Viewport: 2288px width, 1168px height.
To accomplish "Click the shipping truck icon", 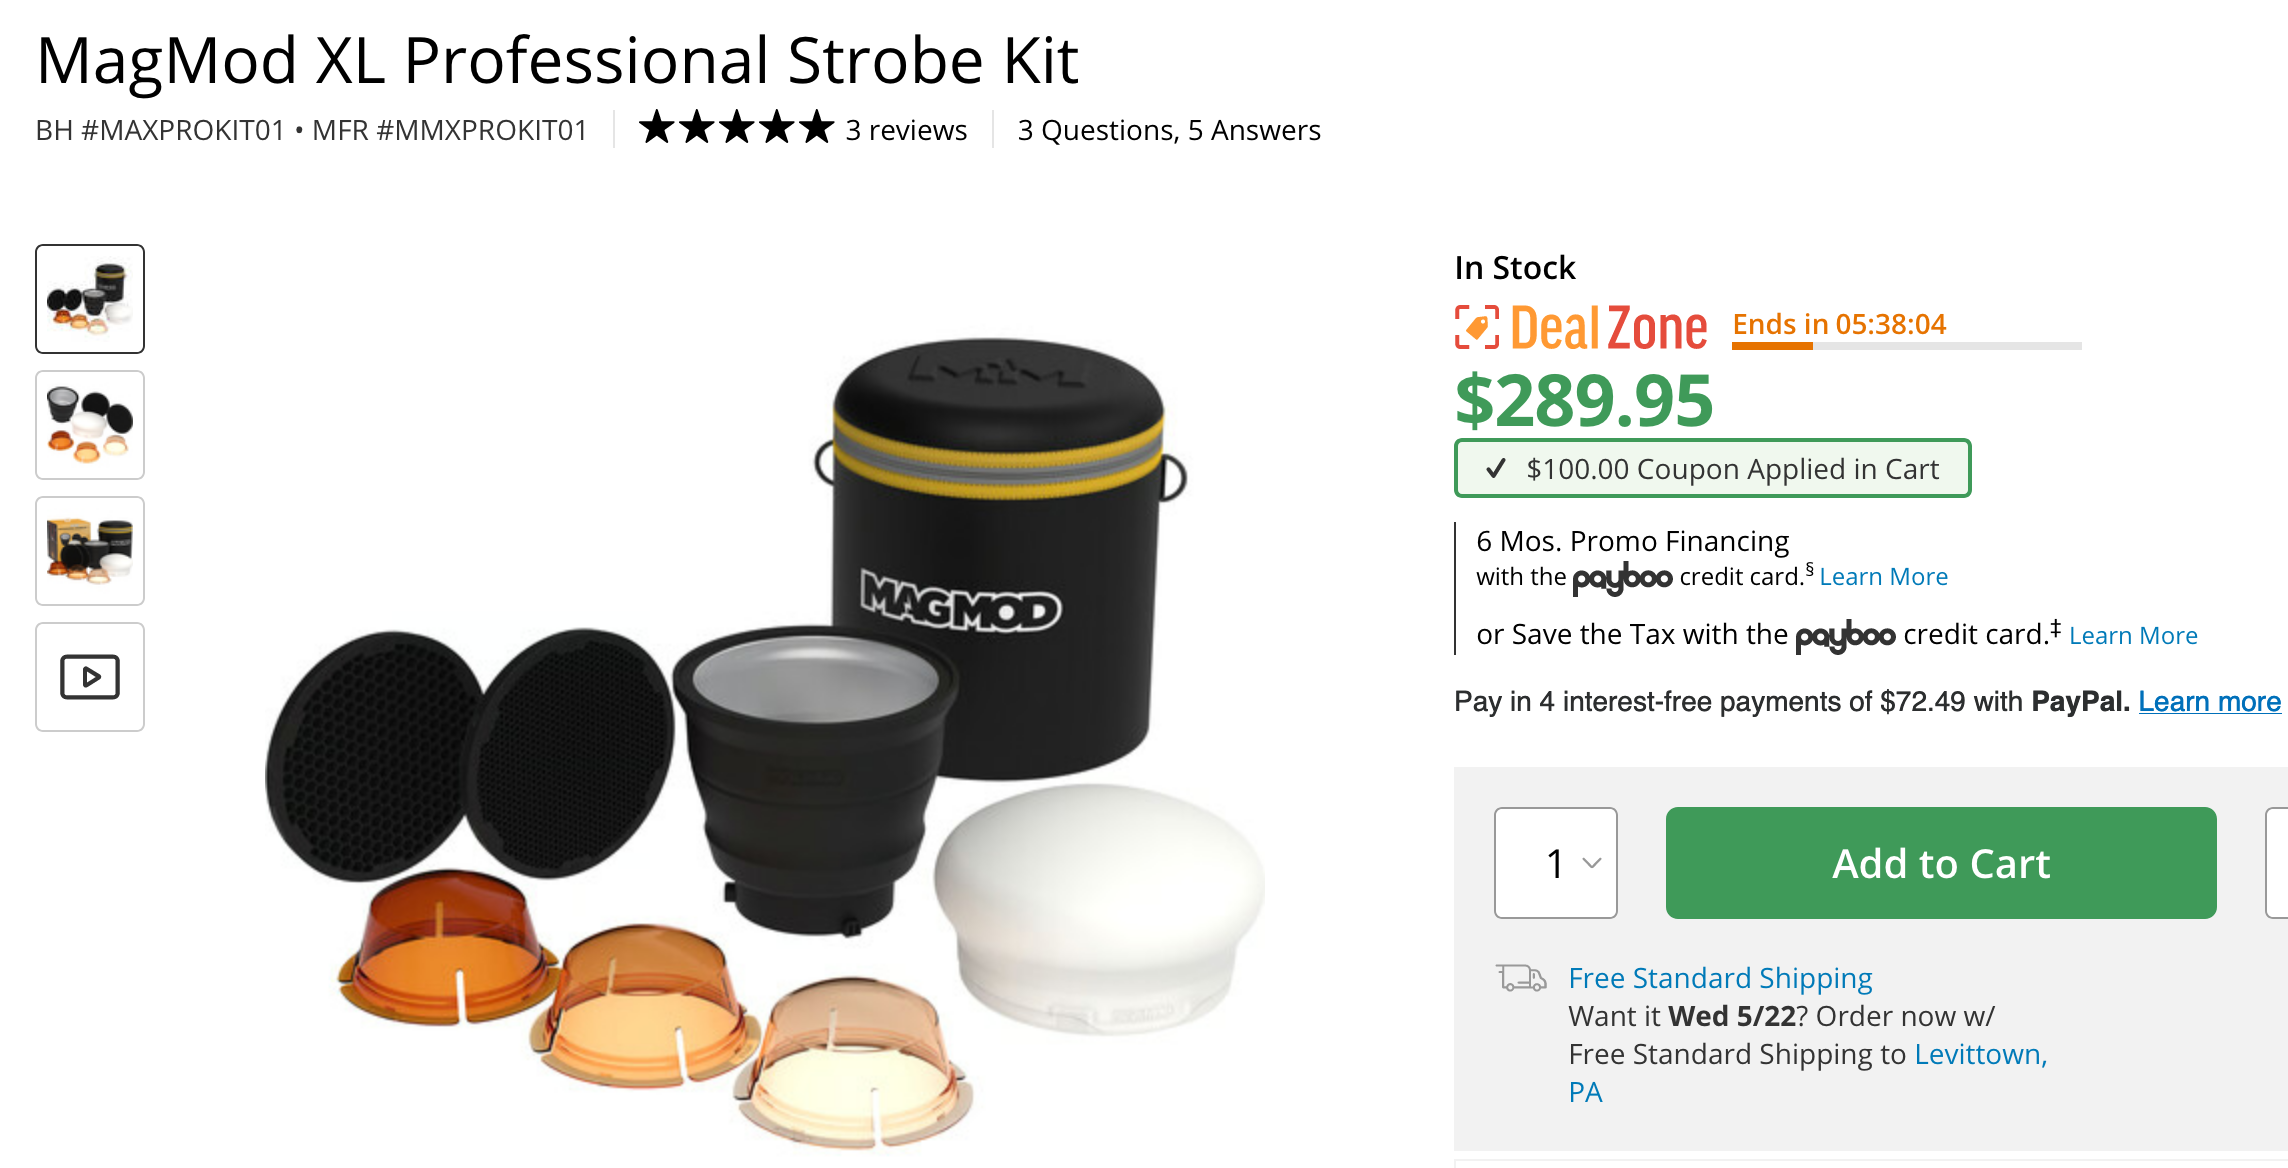I will [x=1521, y=977].
